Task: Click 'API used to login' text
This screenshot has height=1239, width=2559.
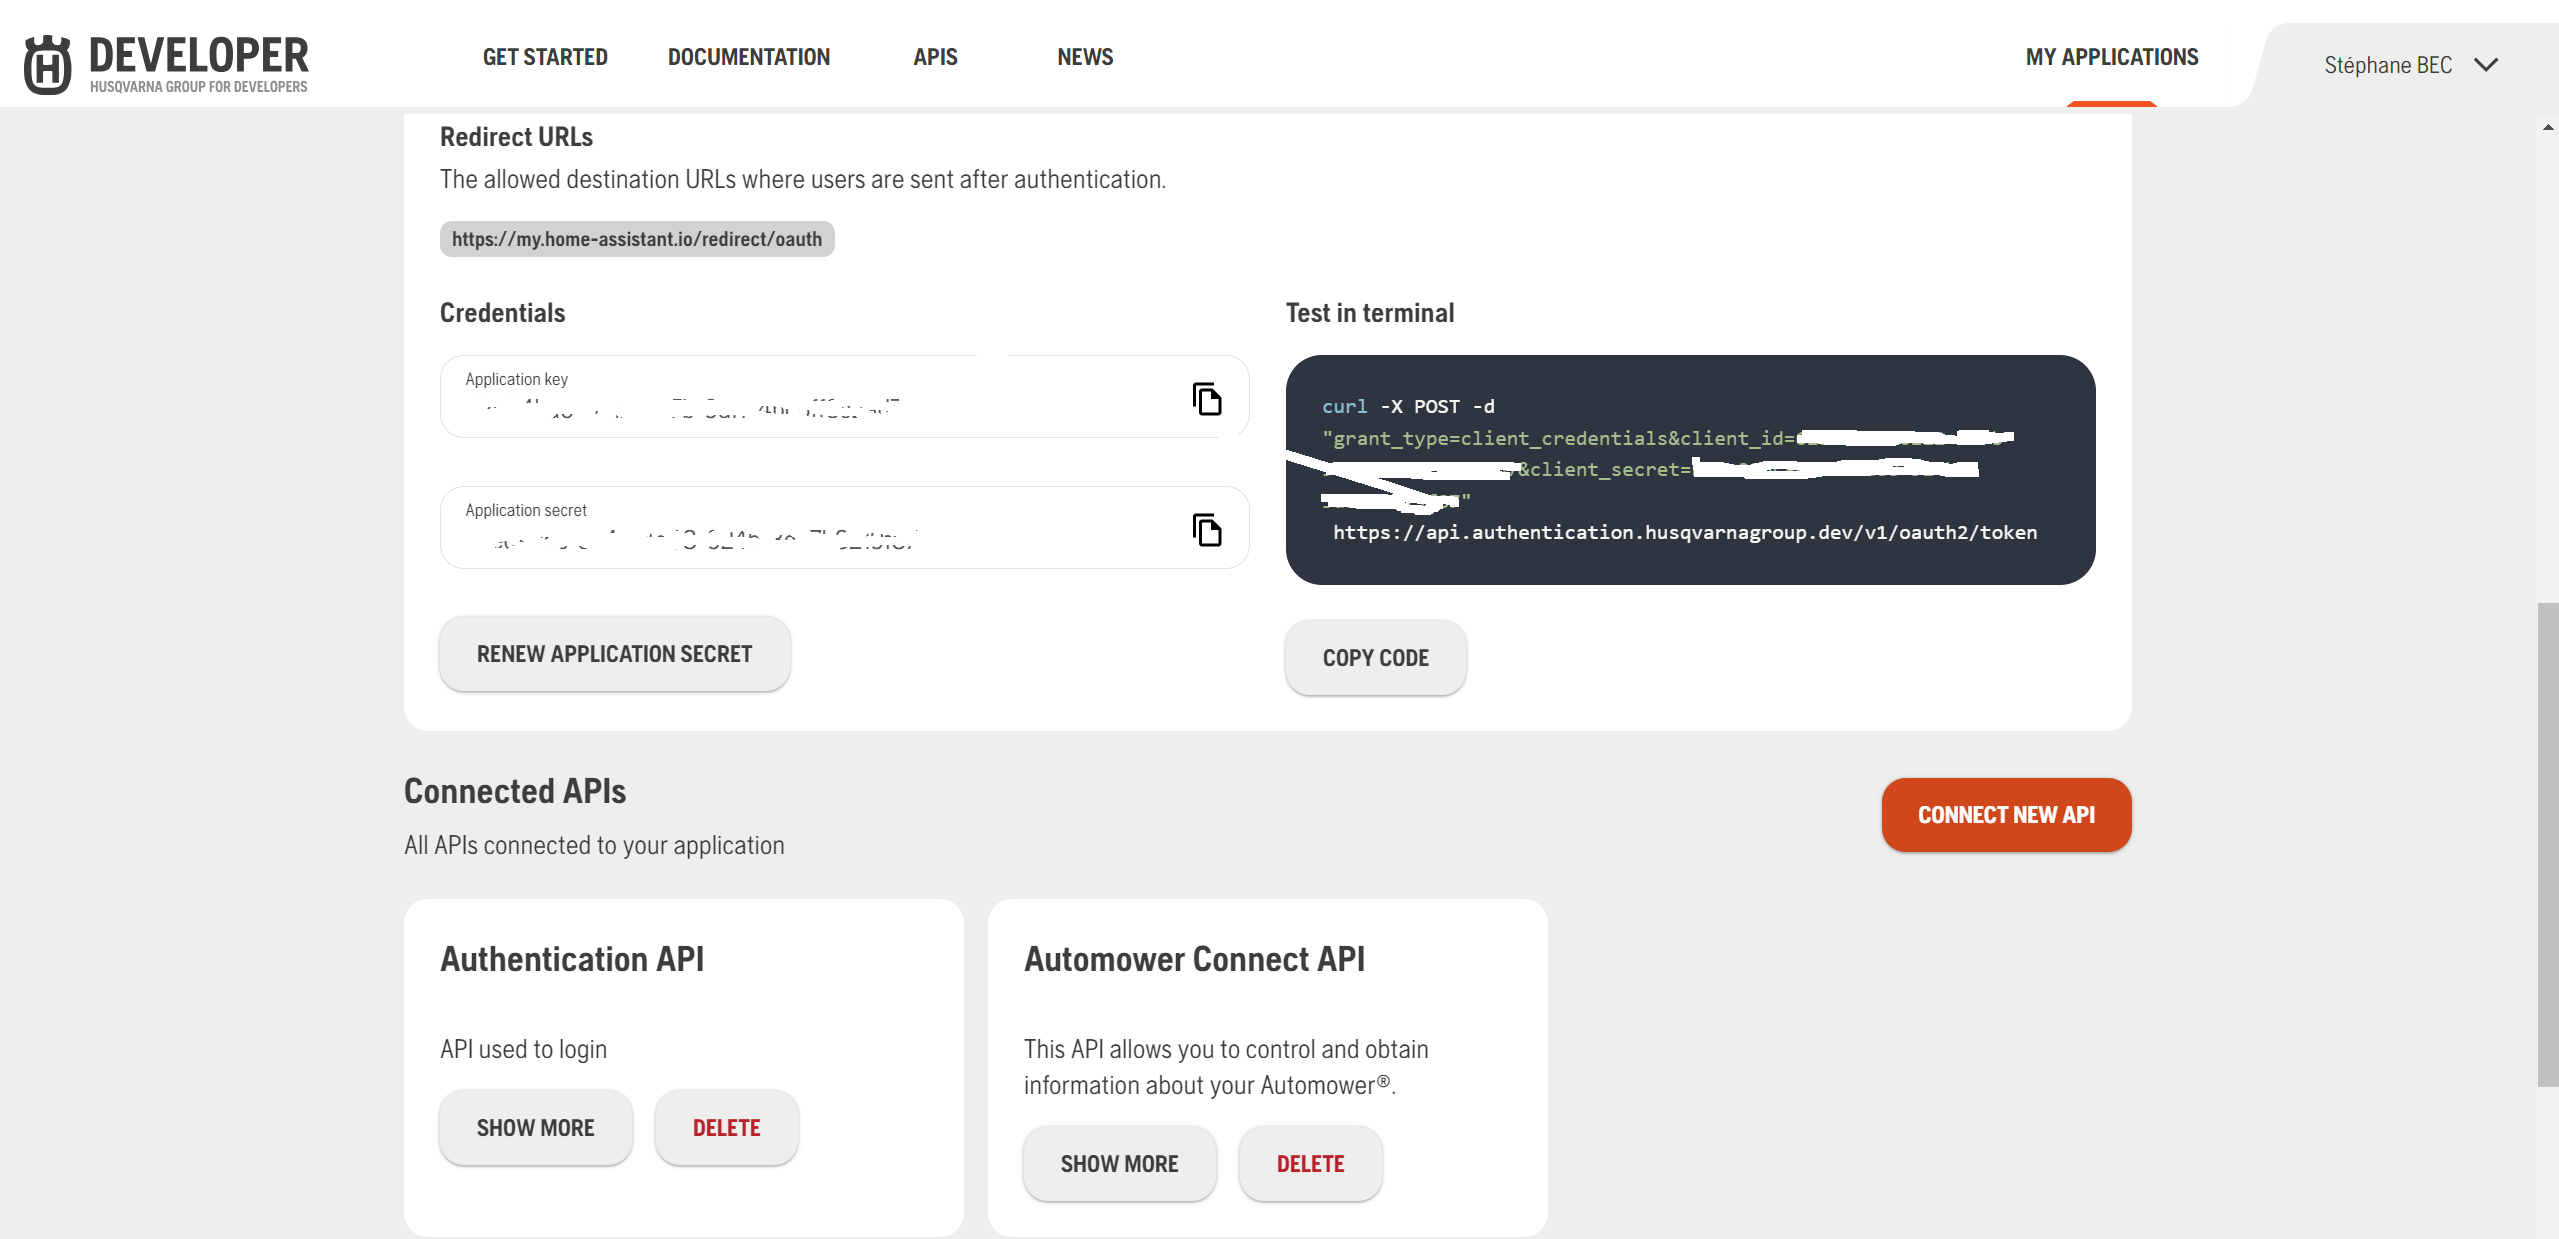Action: (523, 1049)
